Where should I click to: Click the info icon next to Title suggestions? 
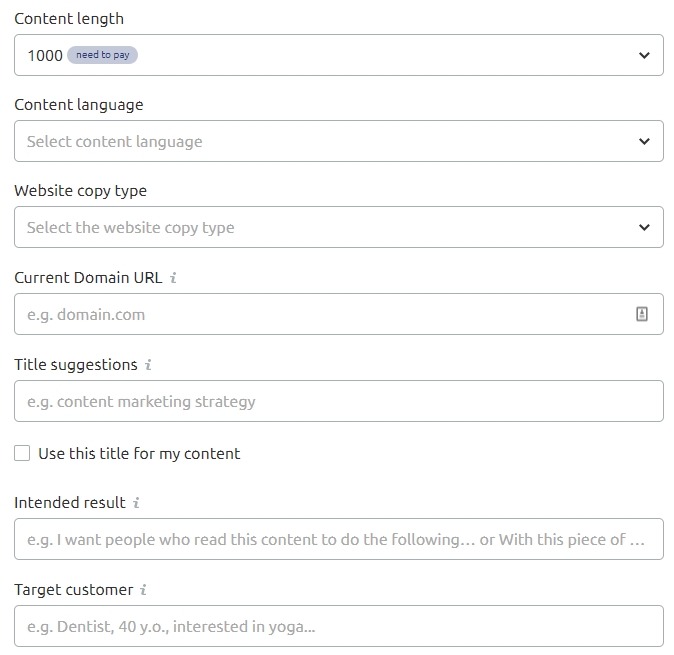click(x=148, y=365)
